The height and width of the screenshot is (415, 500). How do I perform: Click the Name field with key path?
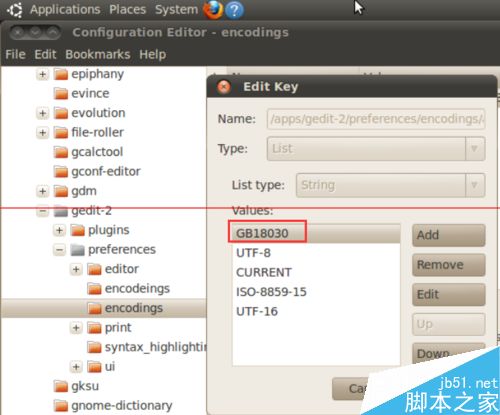376,119
